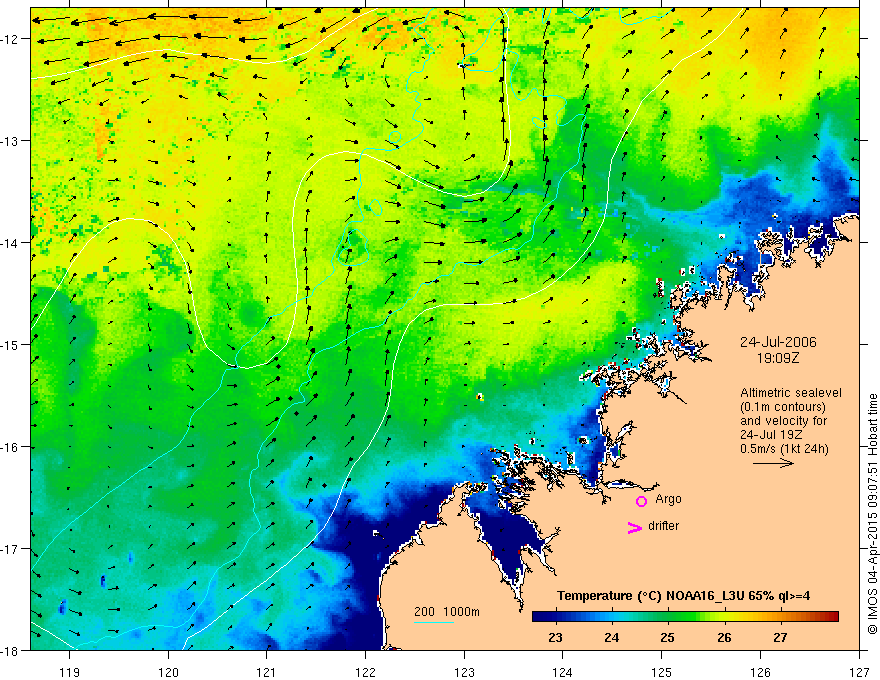Screen dimensions: 880x680
Task: Click latitude axis label -17
Action: click(10, 549)
